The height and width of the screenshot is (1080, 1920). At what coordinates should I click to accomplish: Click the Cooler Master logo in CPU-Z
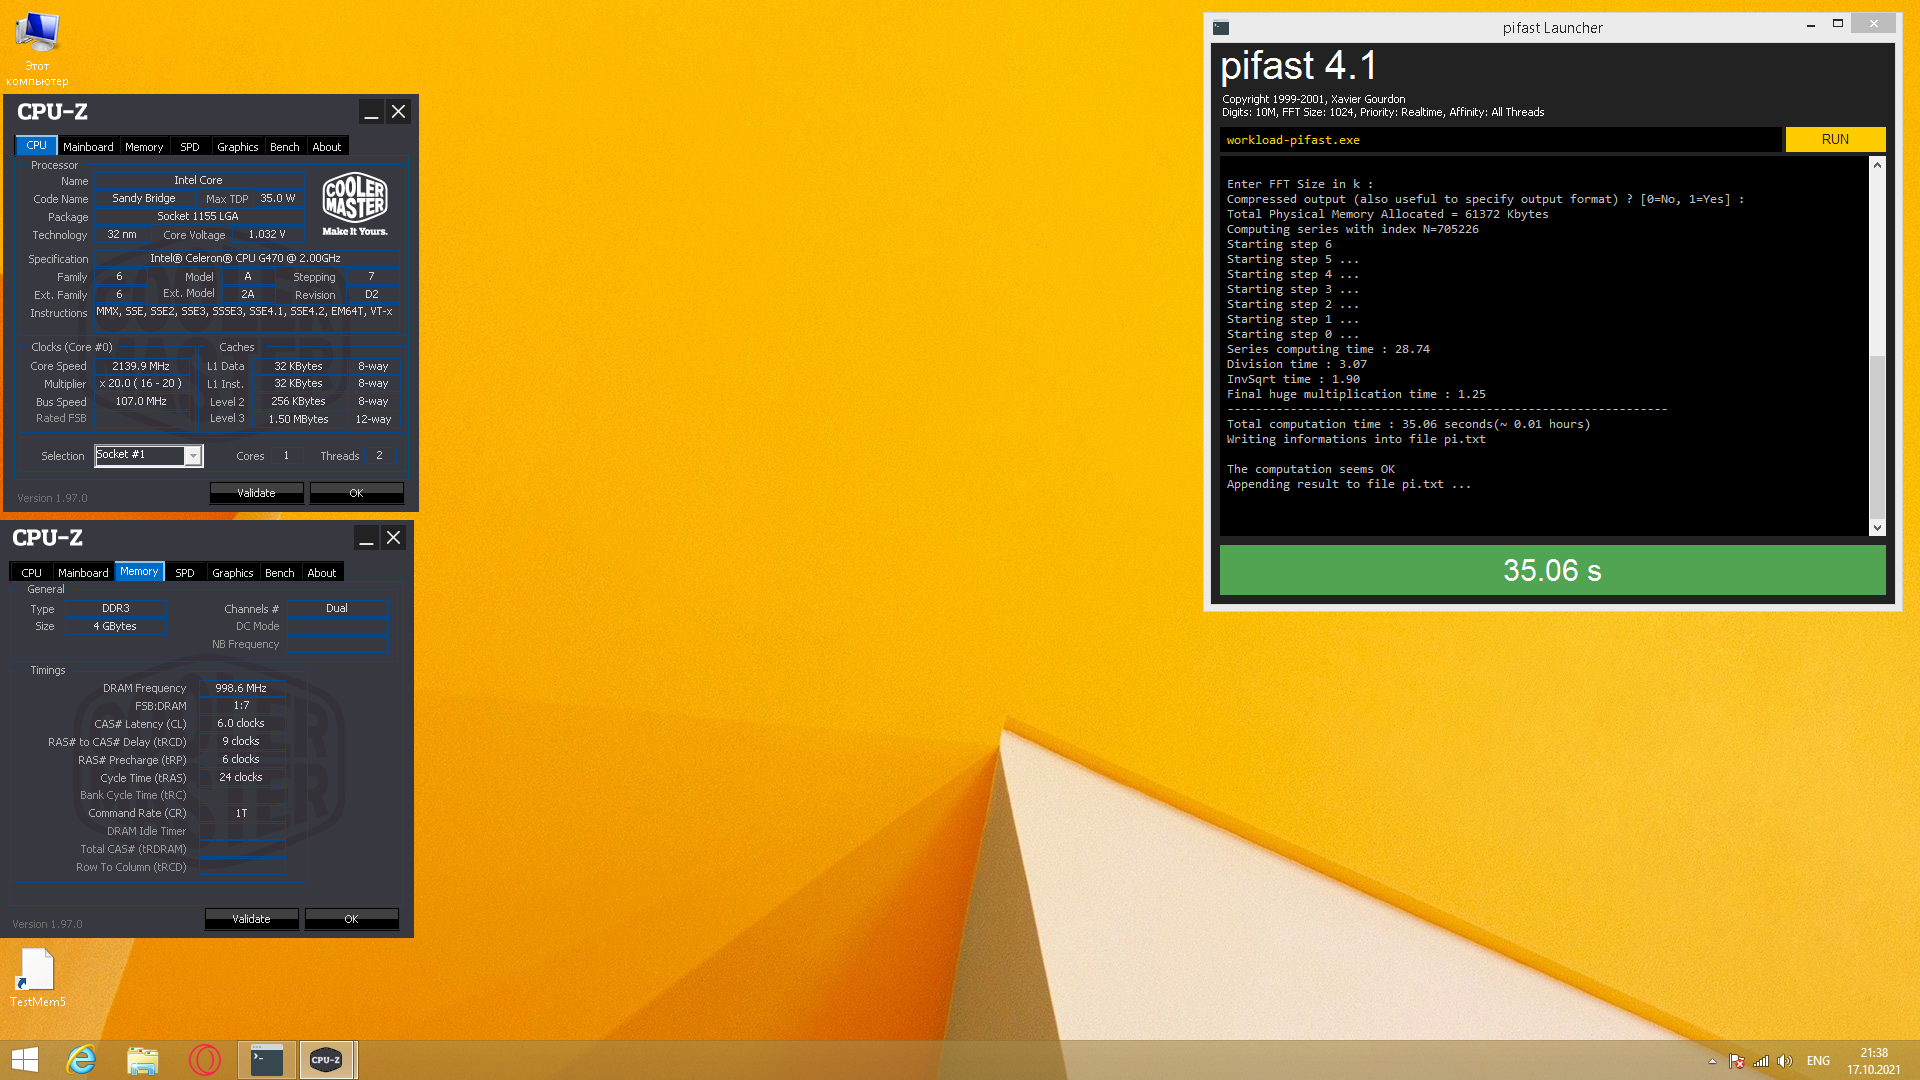pyautogui.click(x=355, y=203)
